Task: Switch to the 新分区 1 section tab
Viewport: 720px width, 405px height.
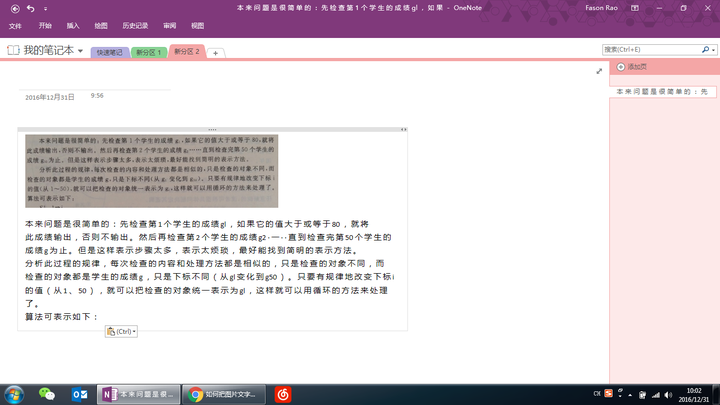Action: tap(149, 52)
